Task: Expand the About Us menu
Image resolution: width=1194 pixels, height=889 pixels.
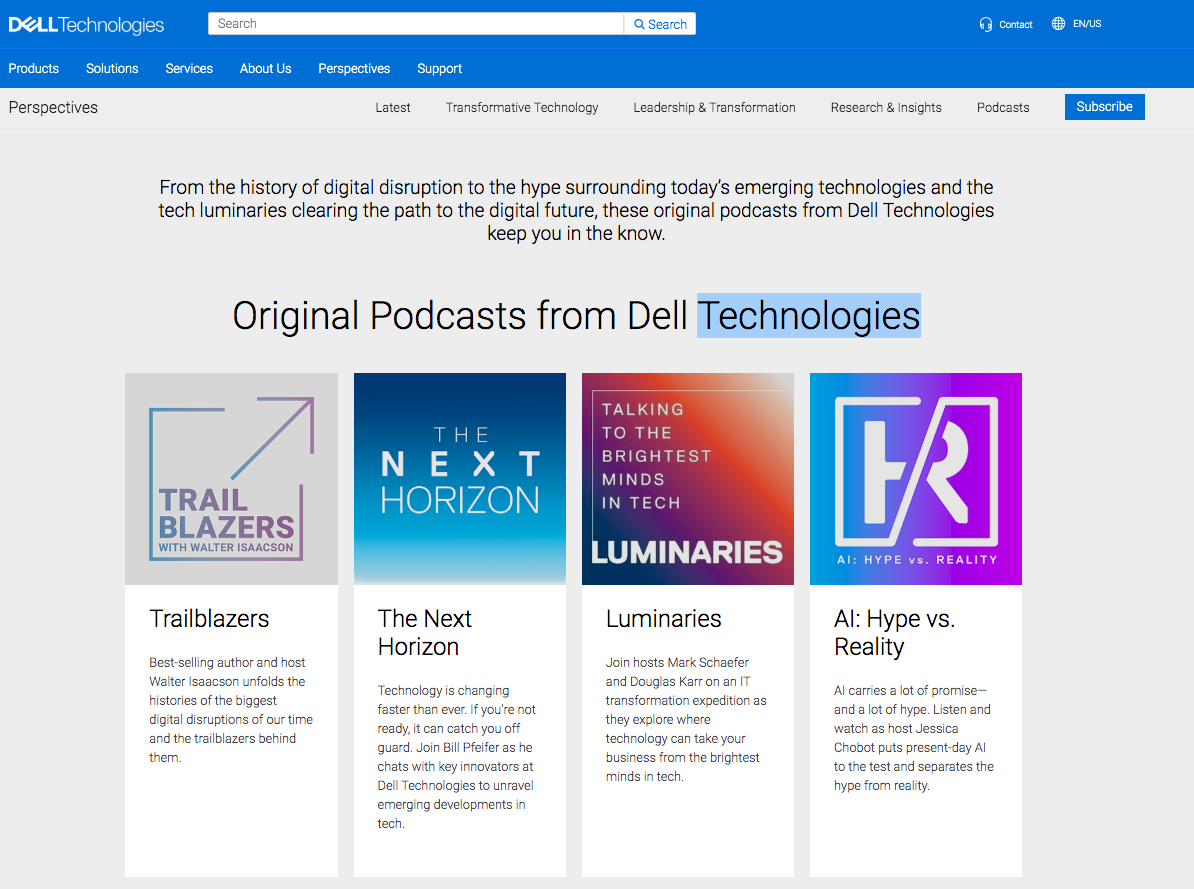Action: tap(265, 69)
